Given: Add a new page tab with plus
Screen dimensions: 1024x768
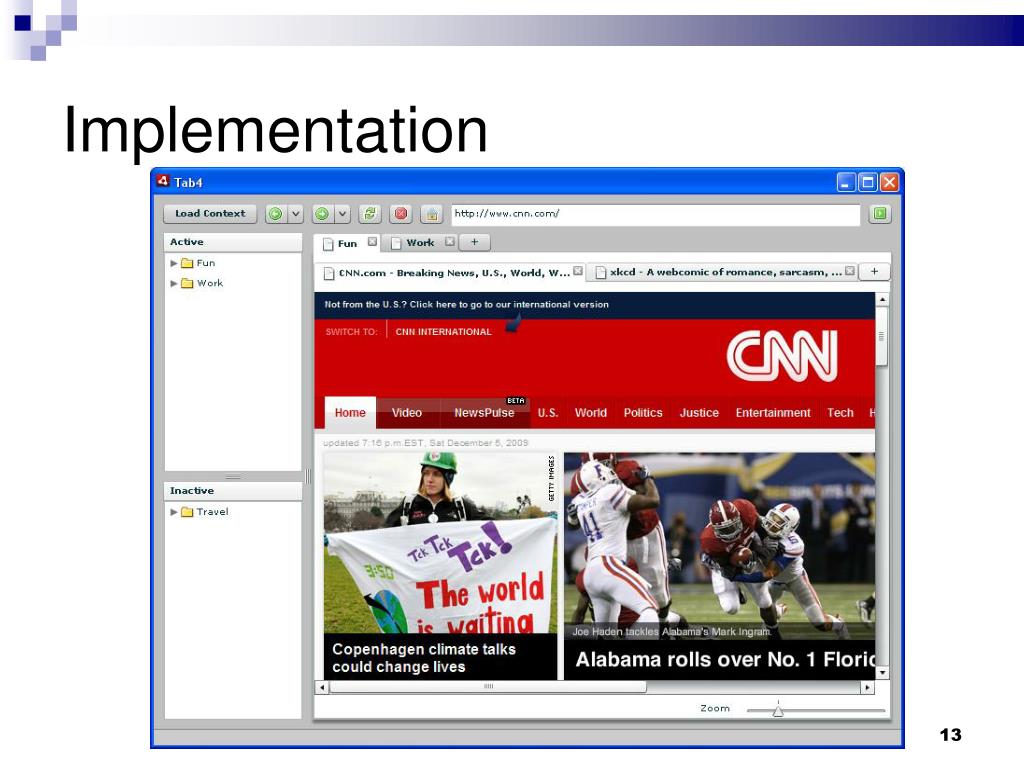Looking at the screenshot, I should (x=874, y=272).
